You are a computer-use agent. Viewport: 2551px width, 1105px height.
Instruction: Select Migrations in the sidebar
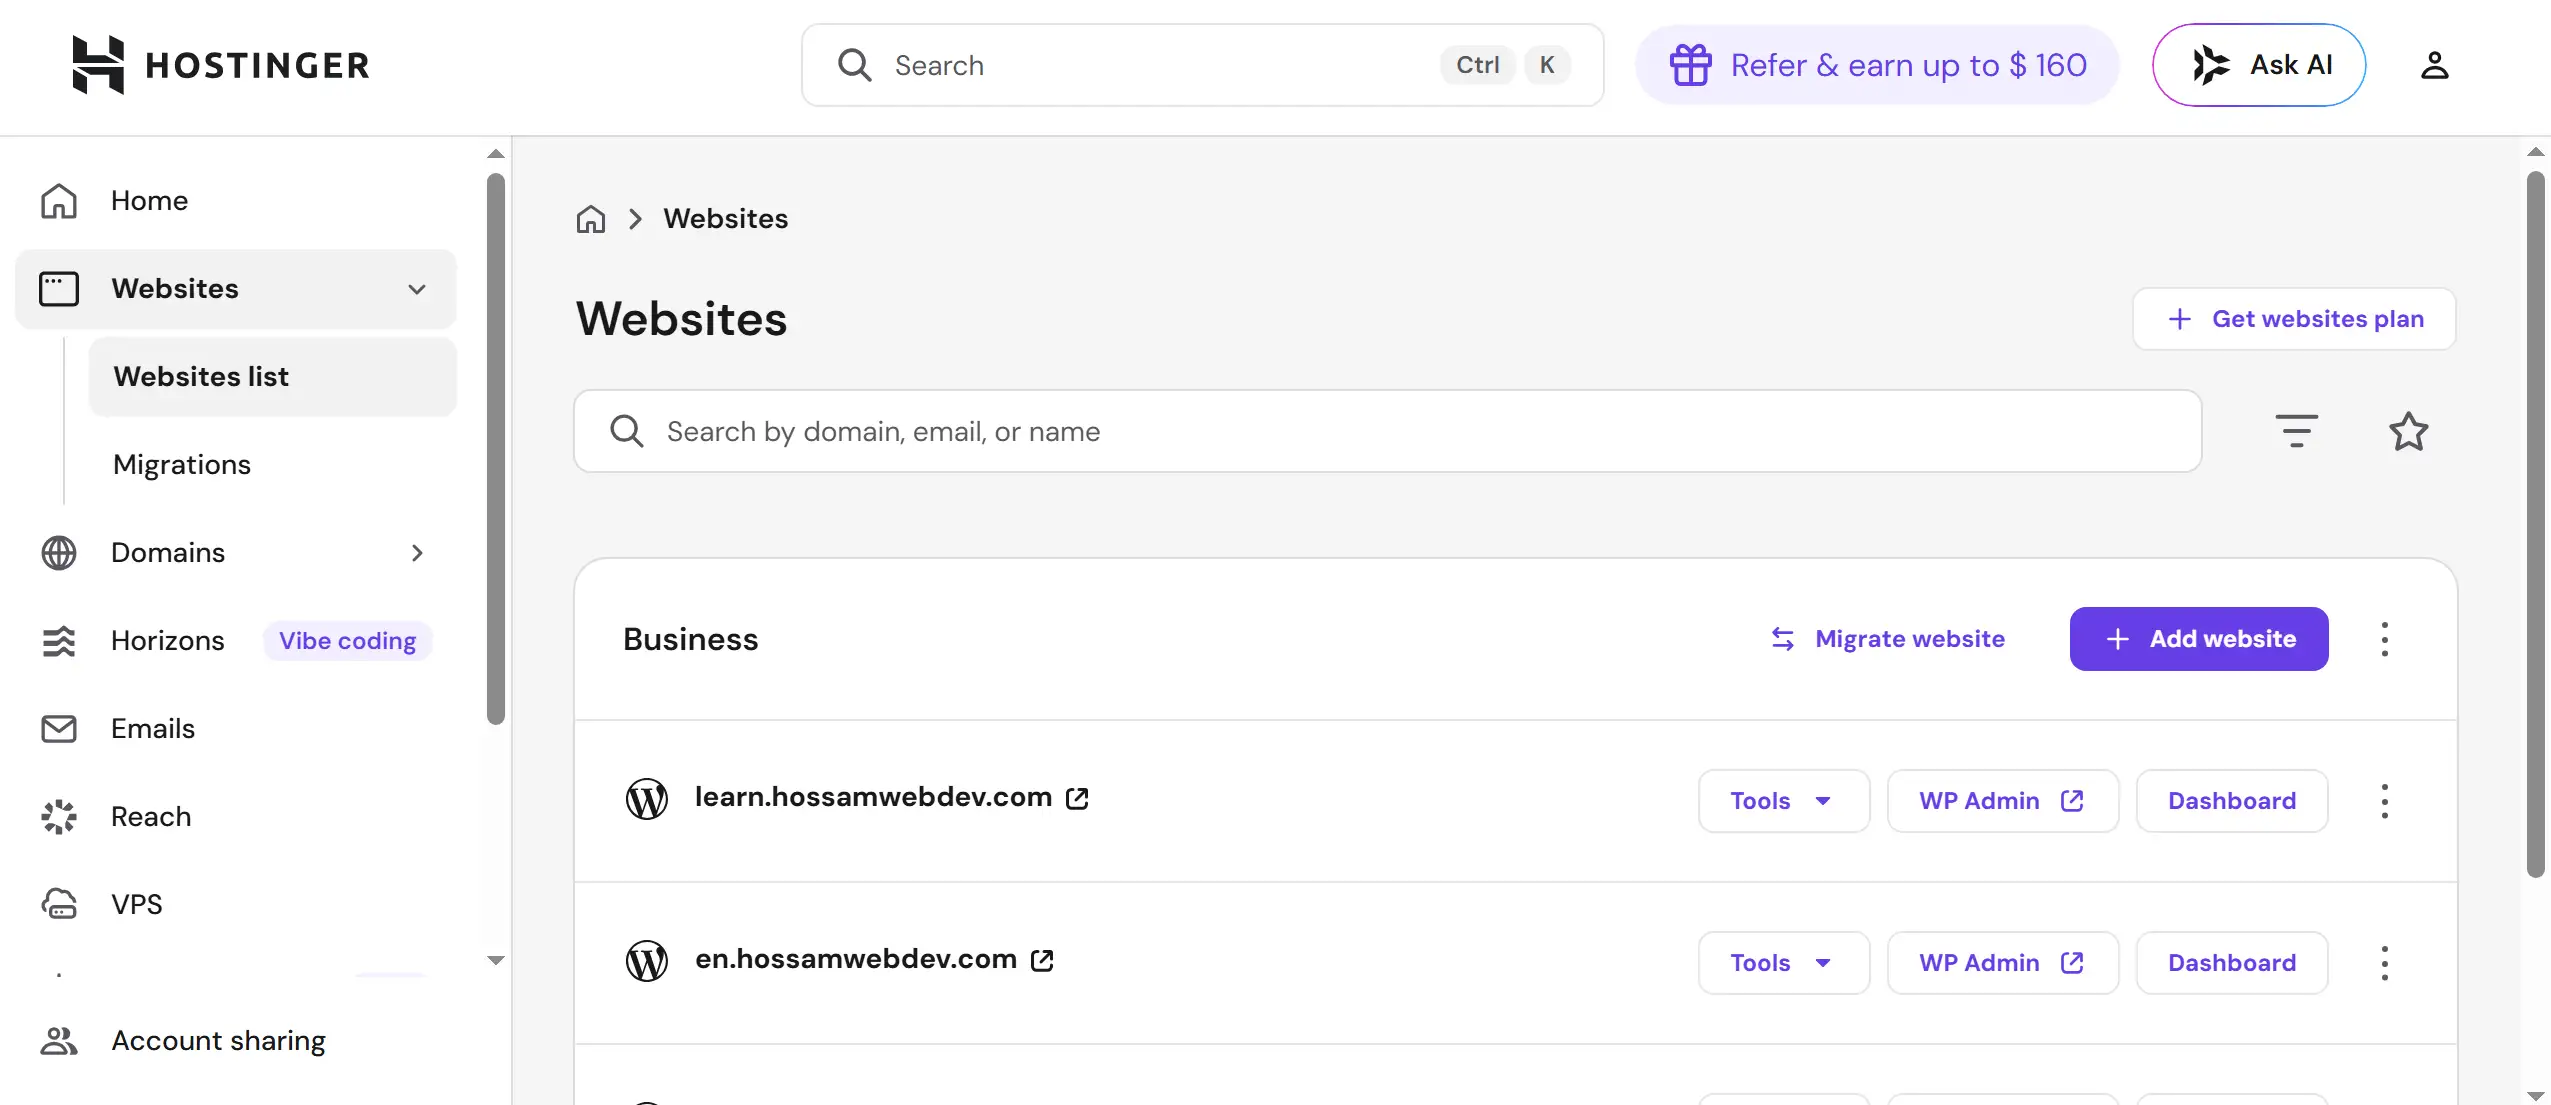tap(182, 465)
